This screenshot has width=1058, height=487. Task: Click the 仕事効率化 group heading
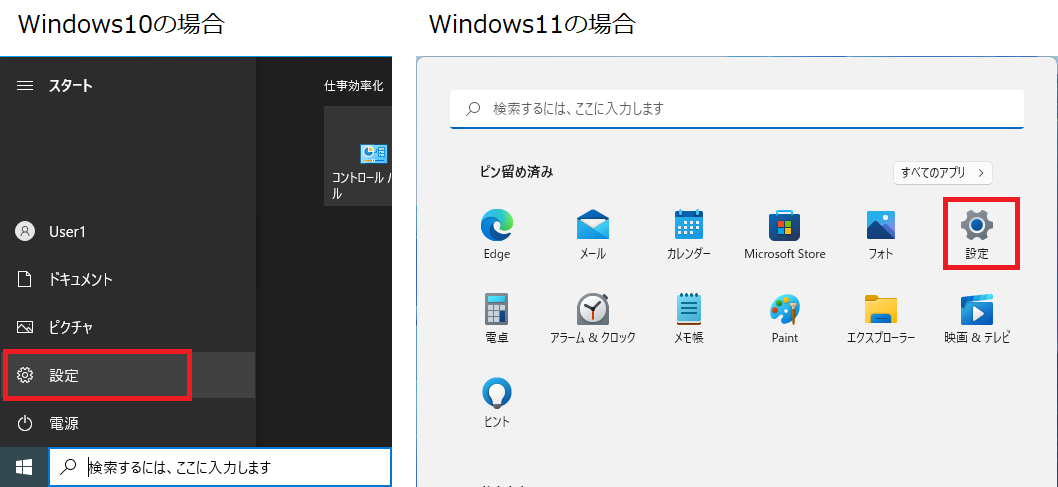tap(354, 86)
